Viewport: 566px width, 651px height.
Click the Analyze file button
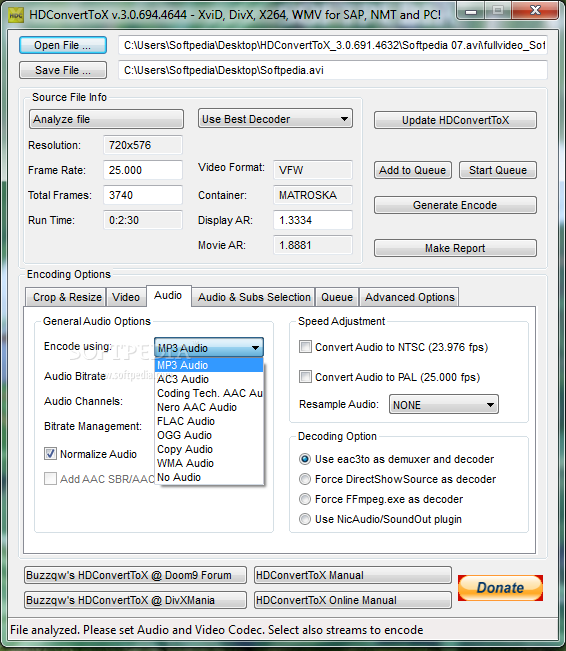click(x=106, y=119)
